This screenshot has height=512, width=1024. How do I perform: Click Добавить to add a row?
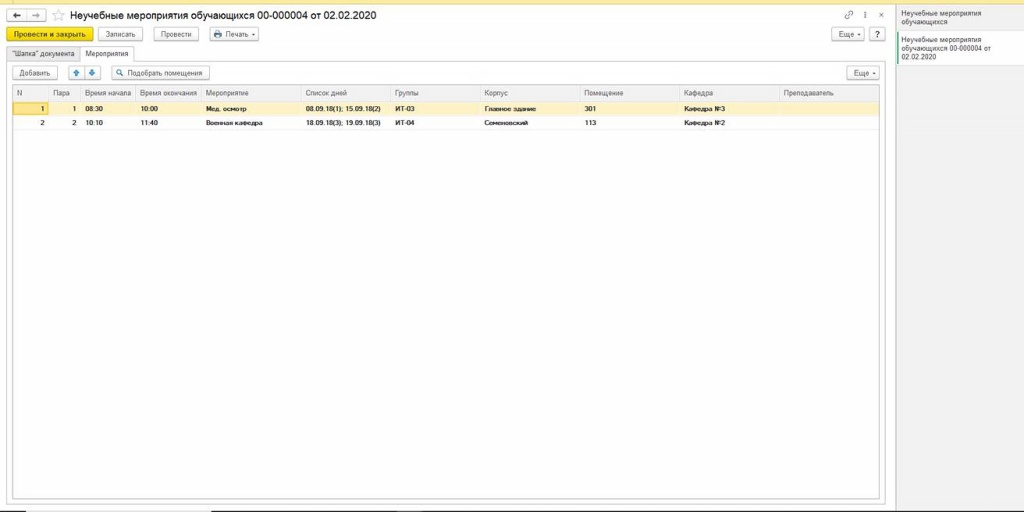[x=35, y=73]
